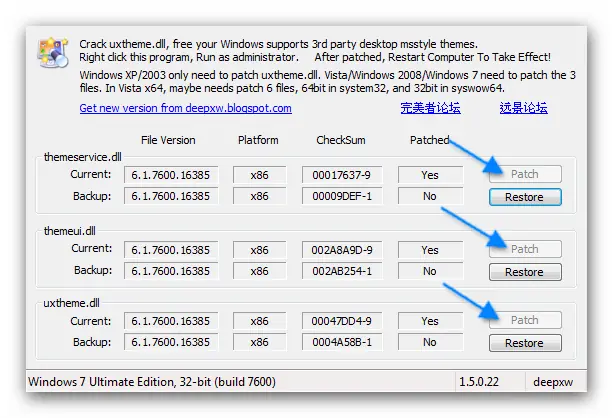Click themeservice.dll backup Patched No field

tap(430, 196)
